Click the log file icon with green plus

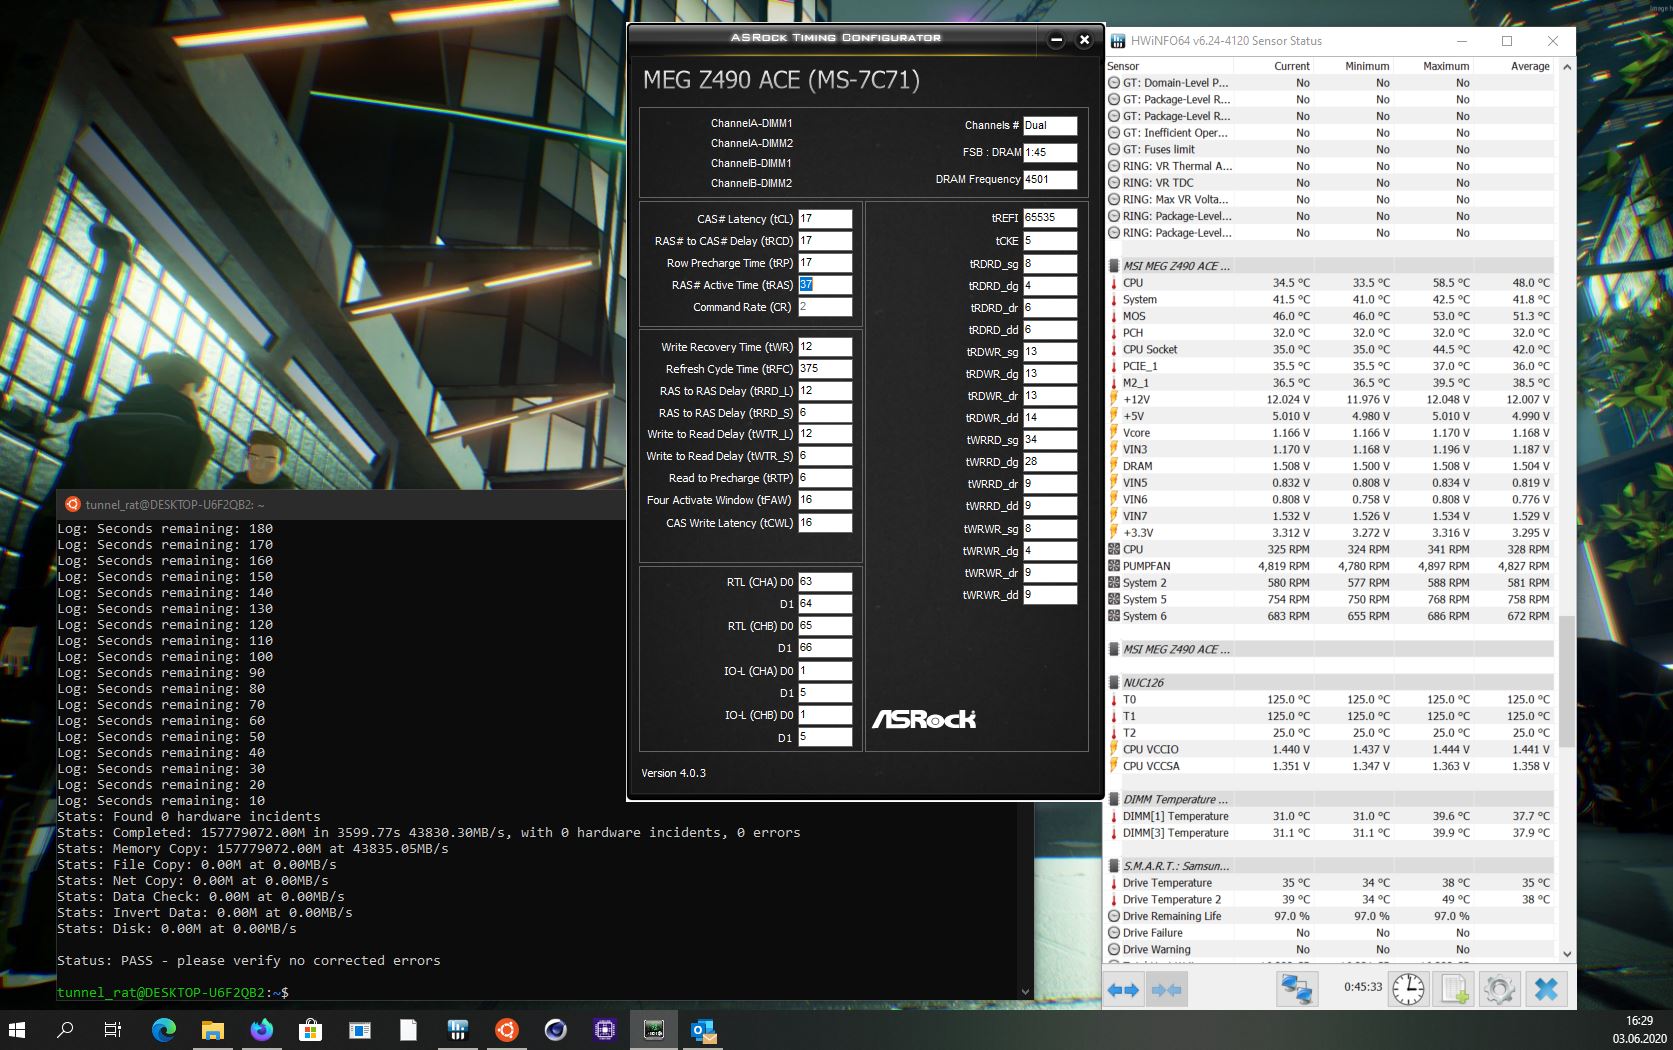tap(1454, 990)
